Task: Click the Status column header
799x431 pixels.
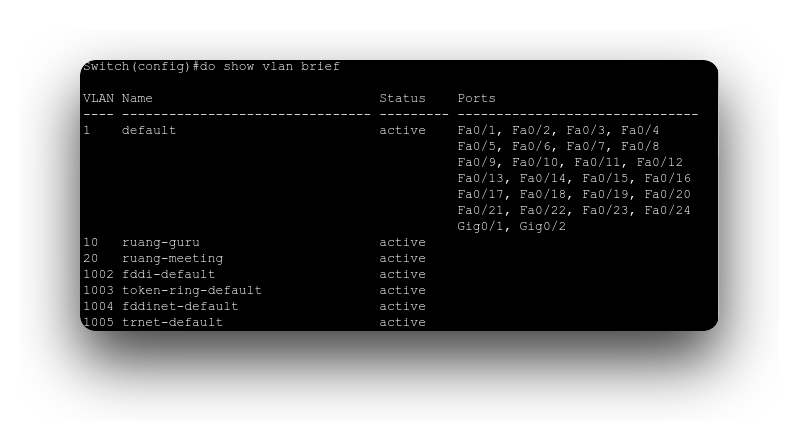Action: (x=402, y=99)
